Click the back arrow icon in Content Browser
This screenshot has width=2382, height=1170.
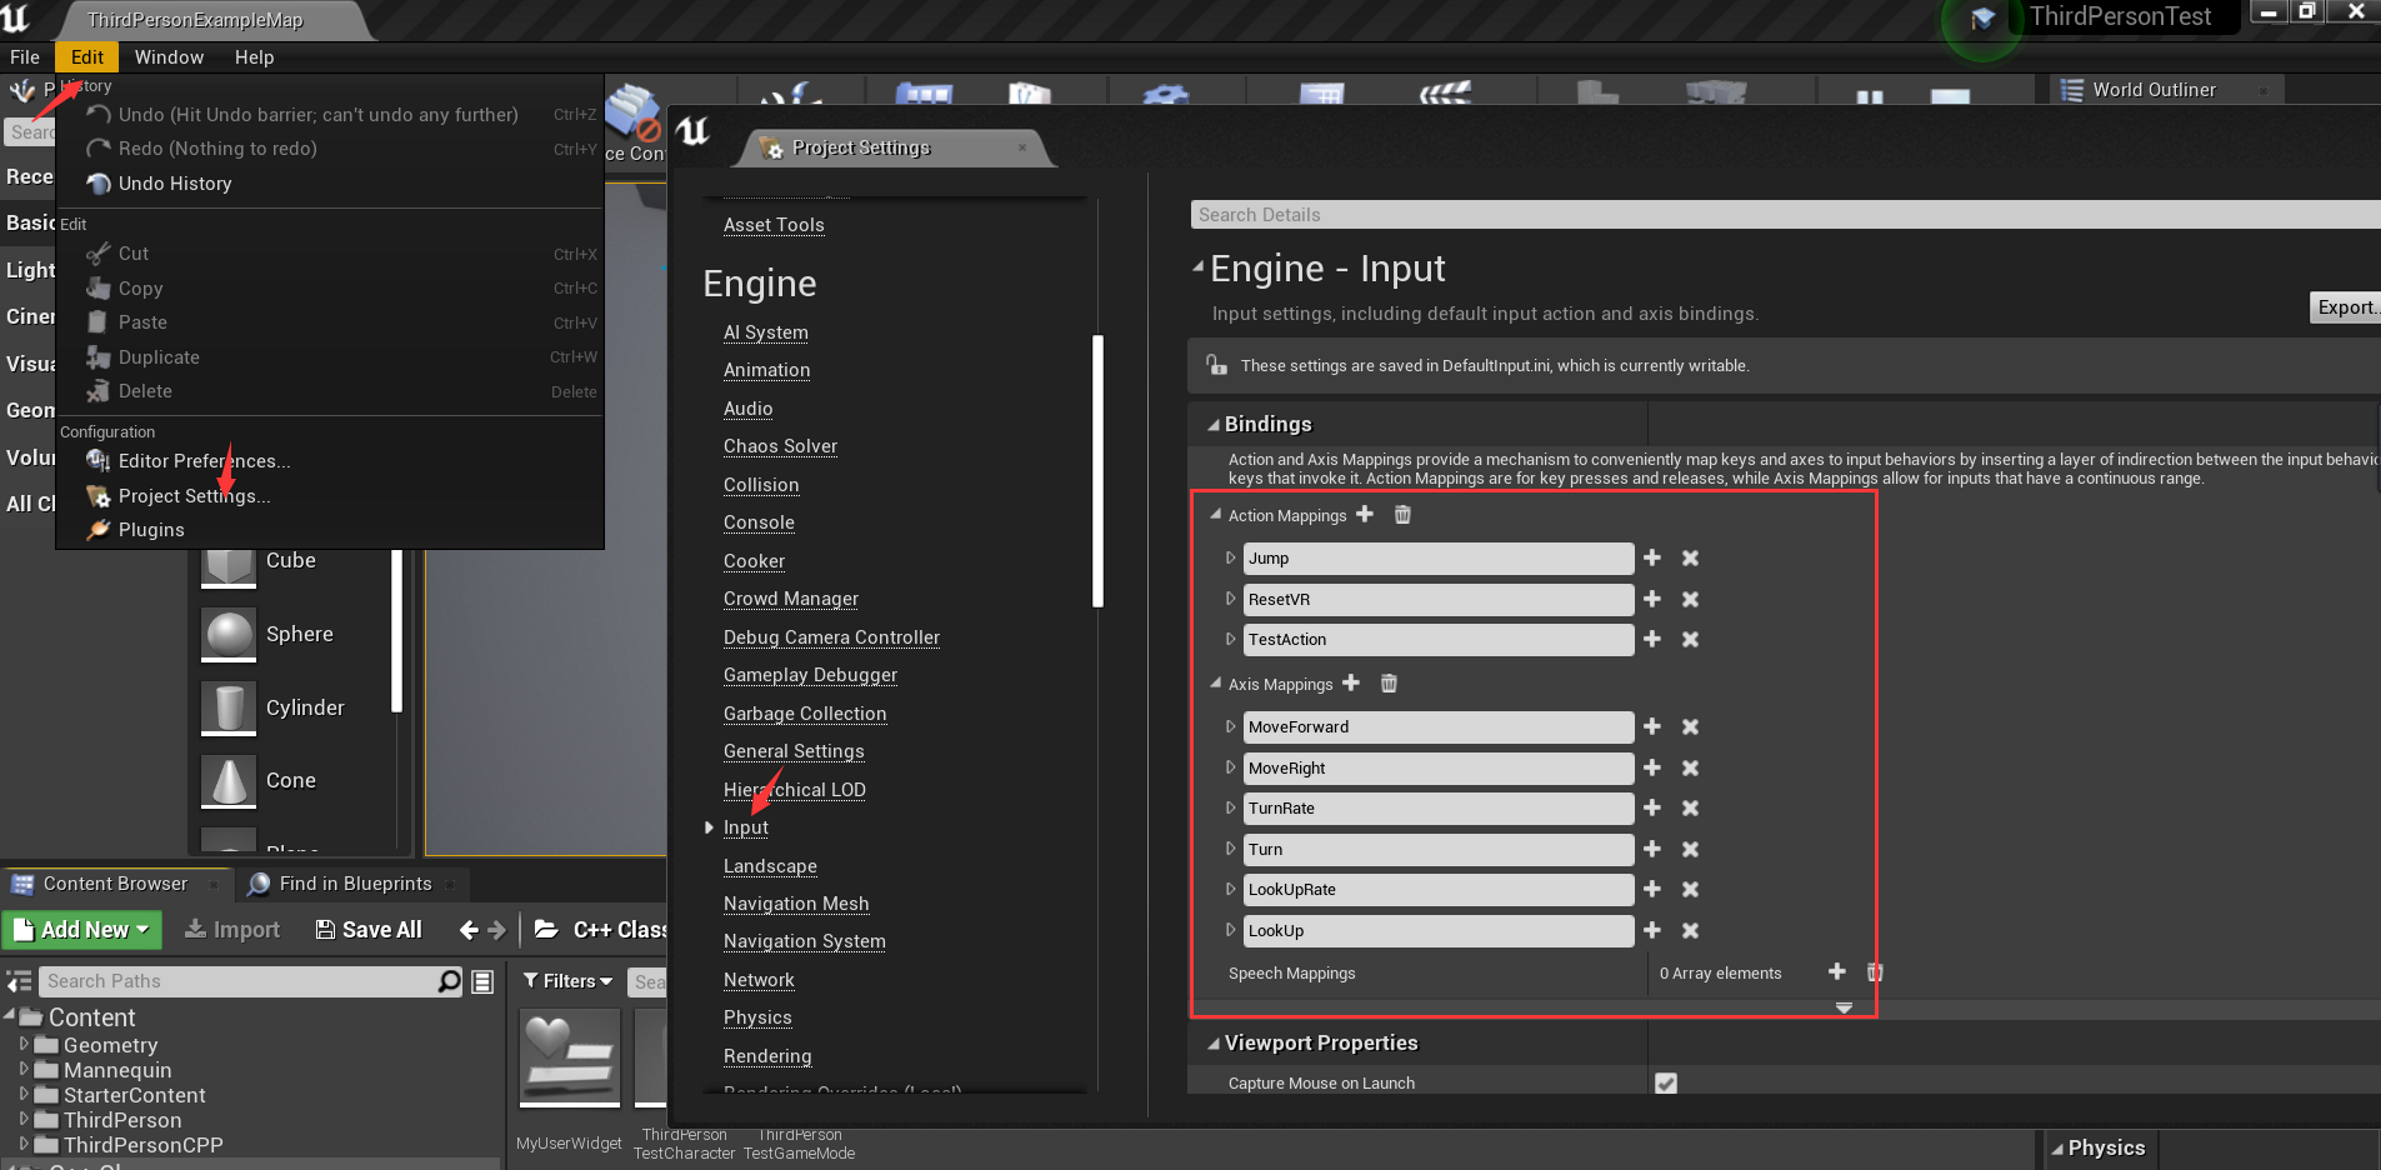click(x=470, y=929)
